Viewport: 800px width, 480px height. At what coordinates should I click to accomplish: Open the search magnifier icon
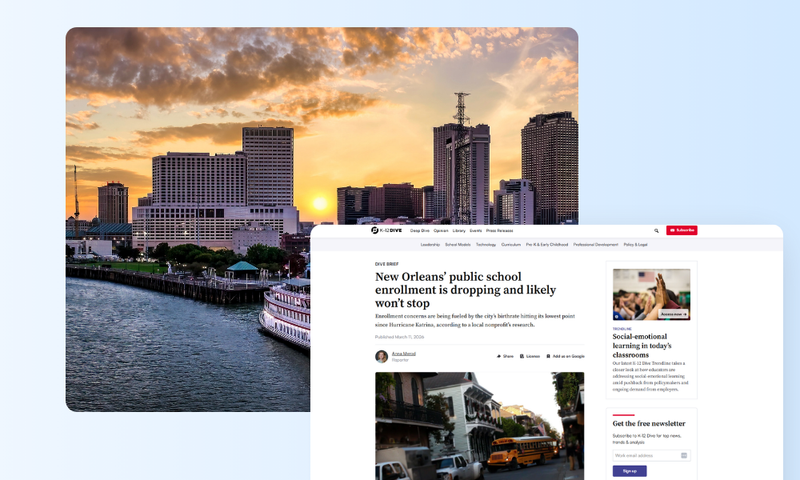657,231
